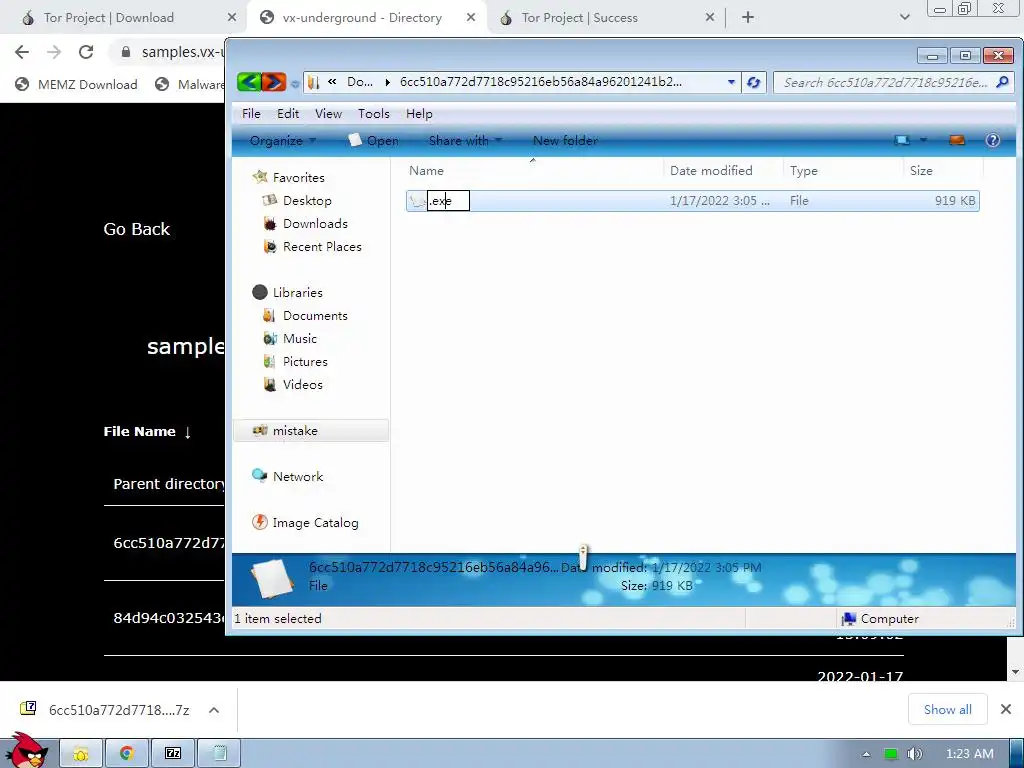
Task: Open the File menu
Action: coord(251,114)
